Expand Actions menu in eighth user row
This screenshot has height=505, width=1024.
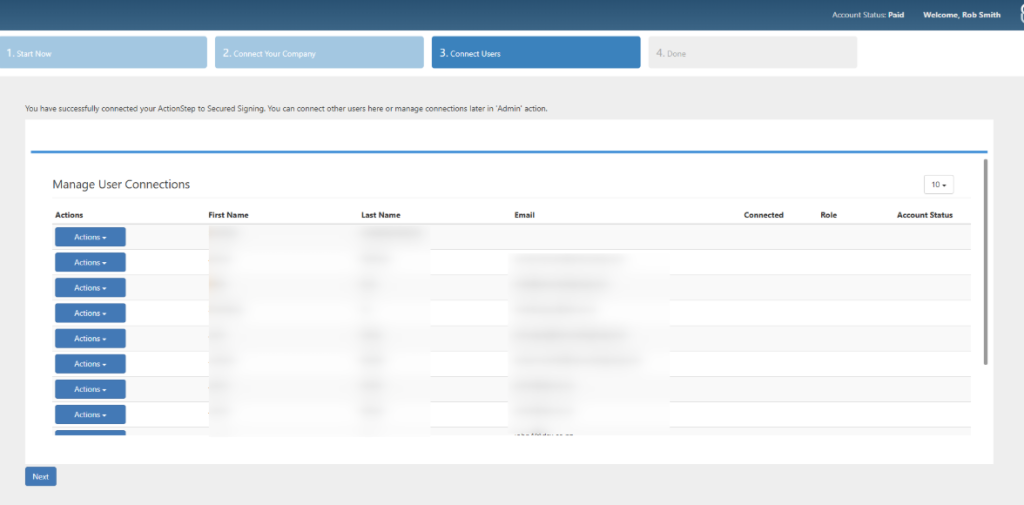(90, 415)
